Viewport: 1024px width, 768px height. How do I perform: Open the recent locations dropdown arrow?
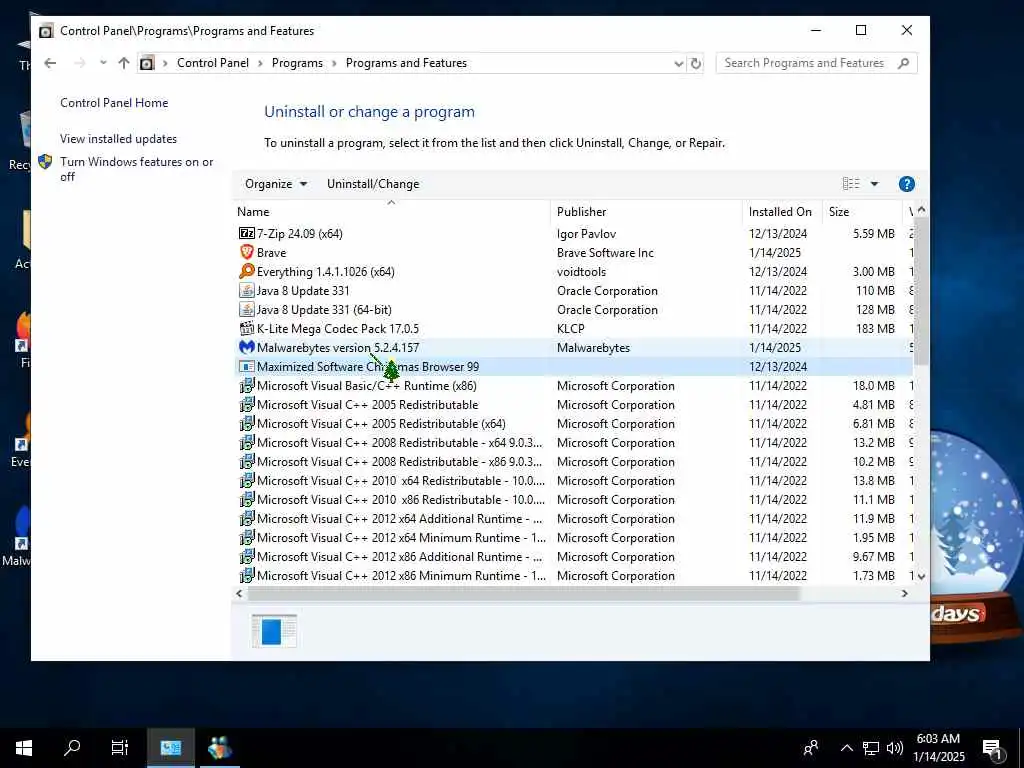[x=103, y=63]
